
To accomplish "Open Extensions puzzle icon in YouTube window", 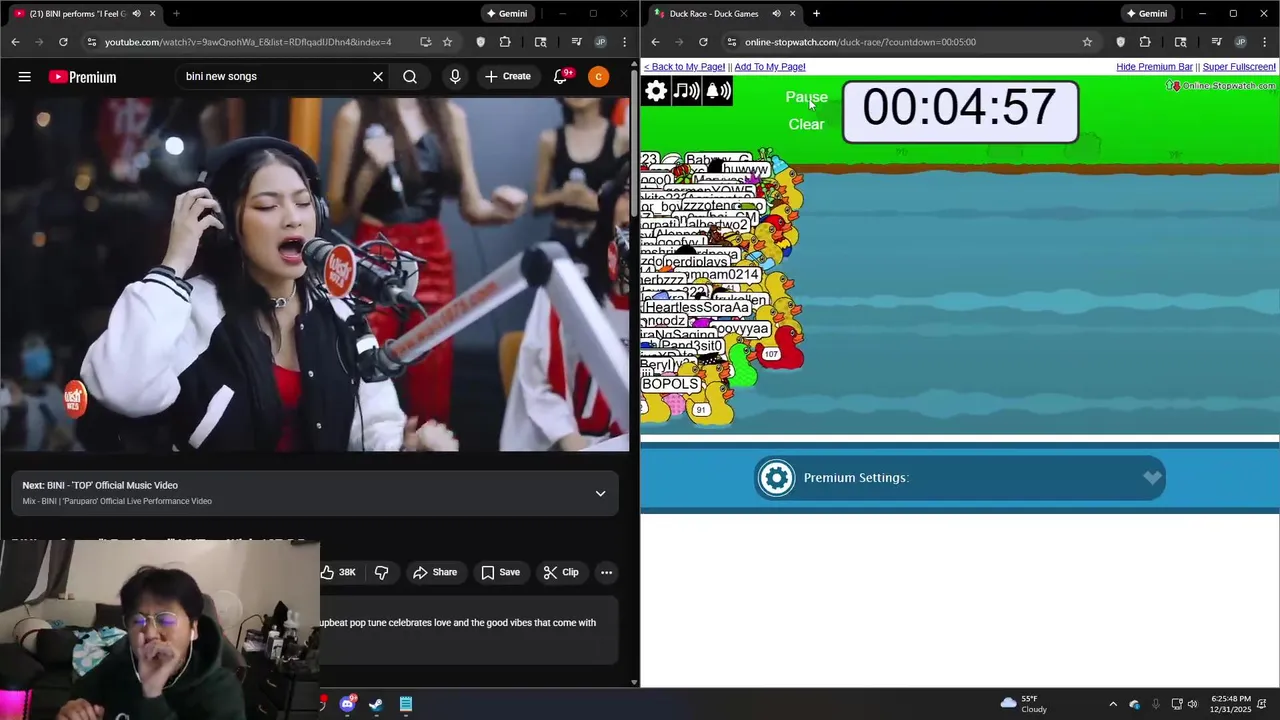I will [505, 42].
